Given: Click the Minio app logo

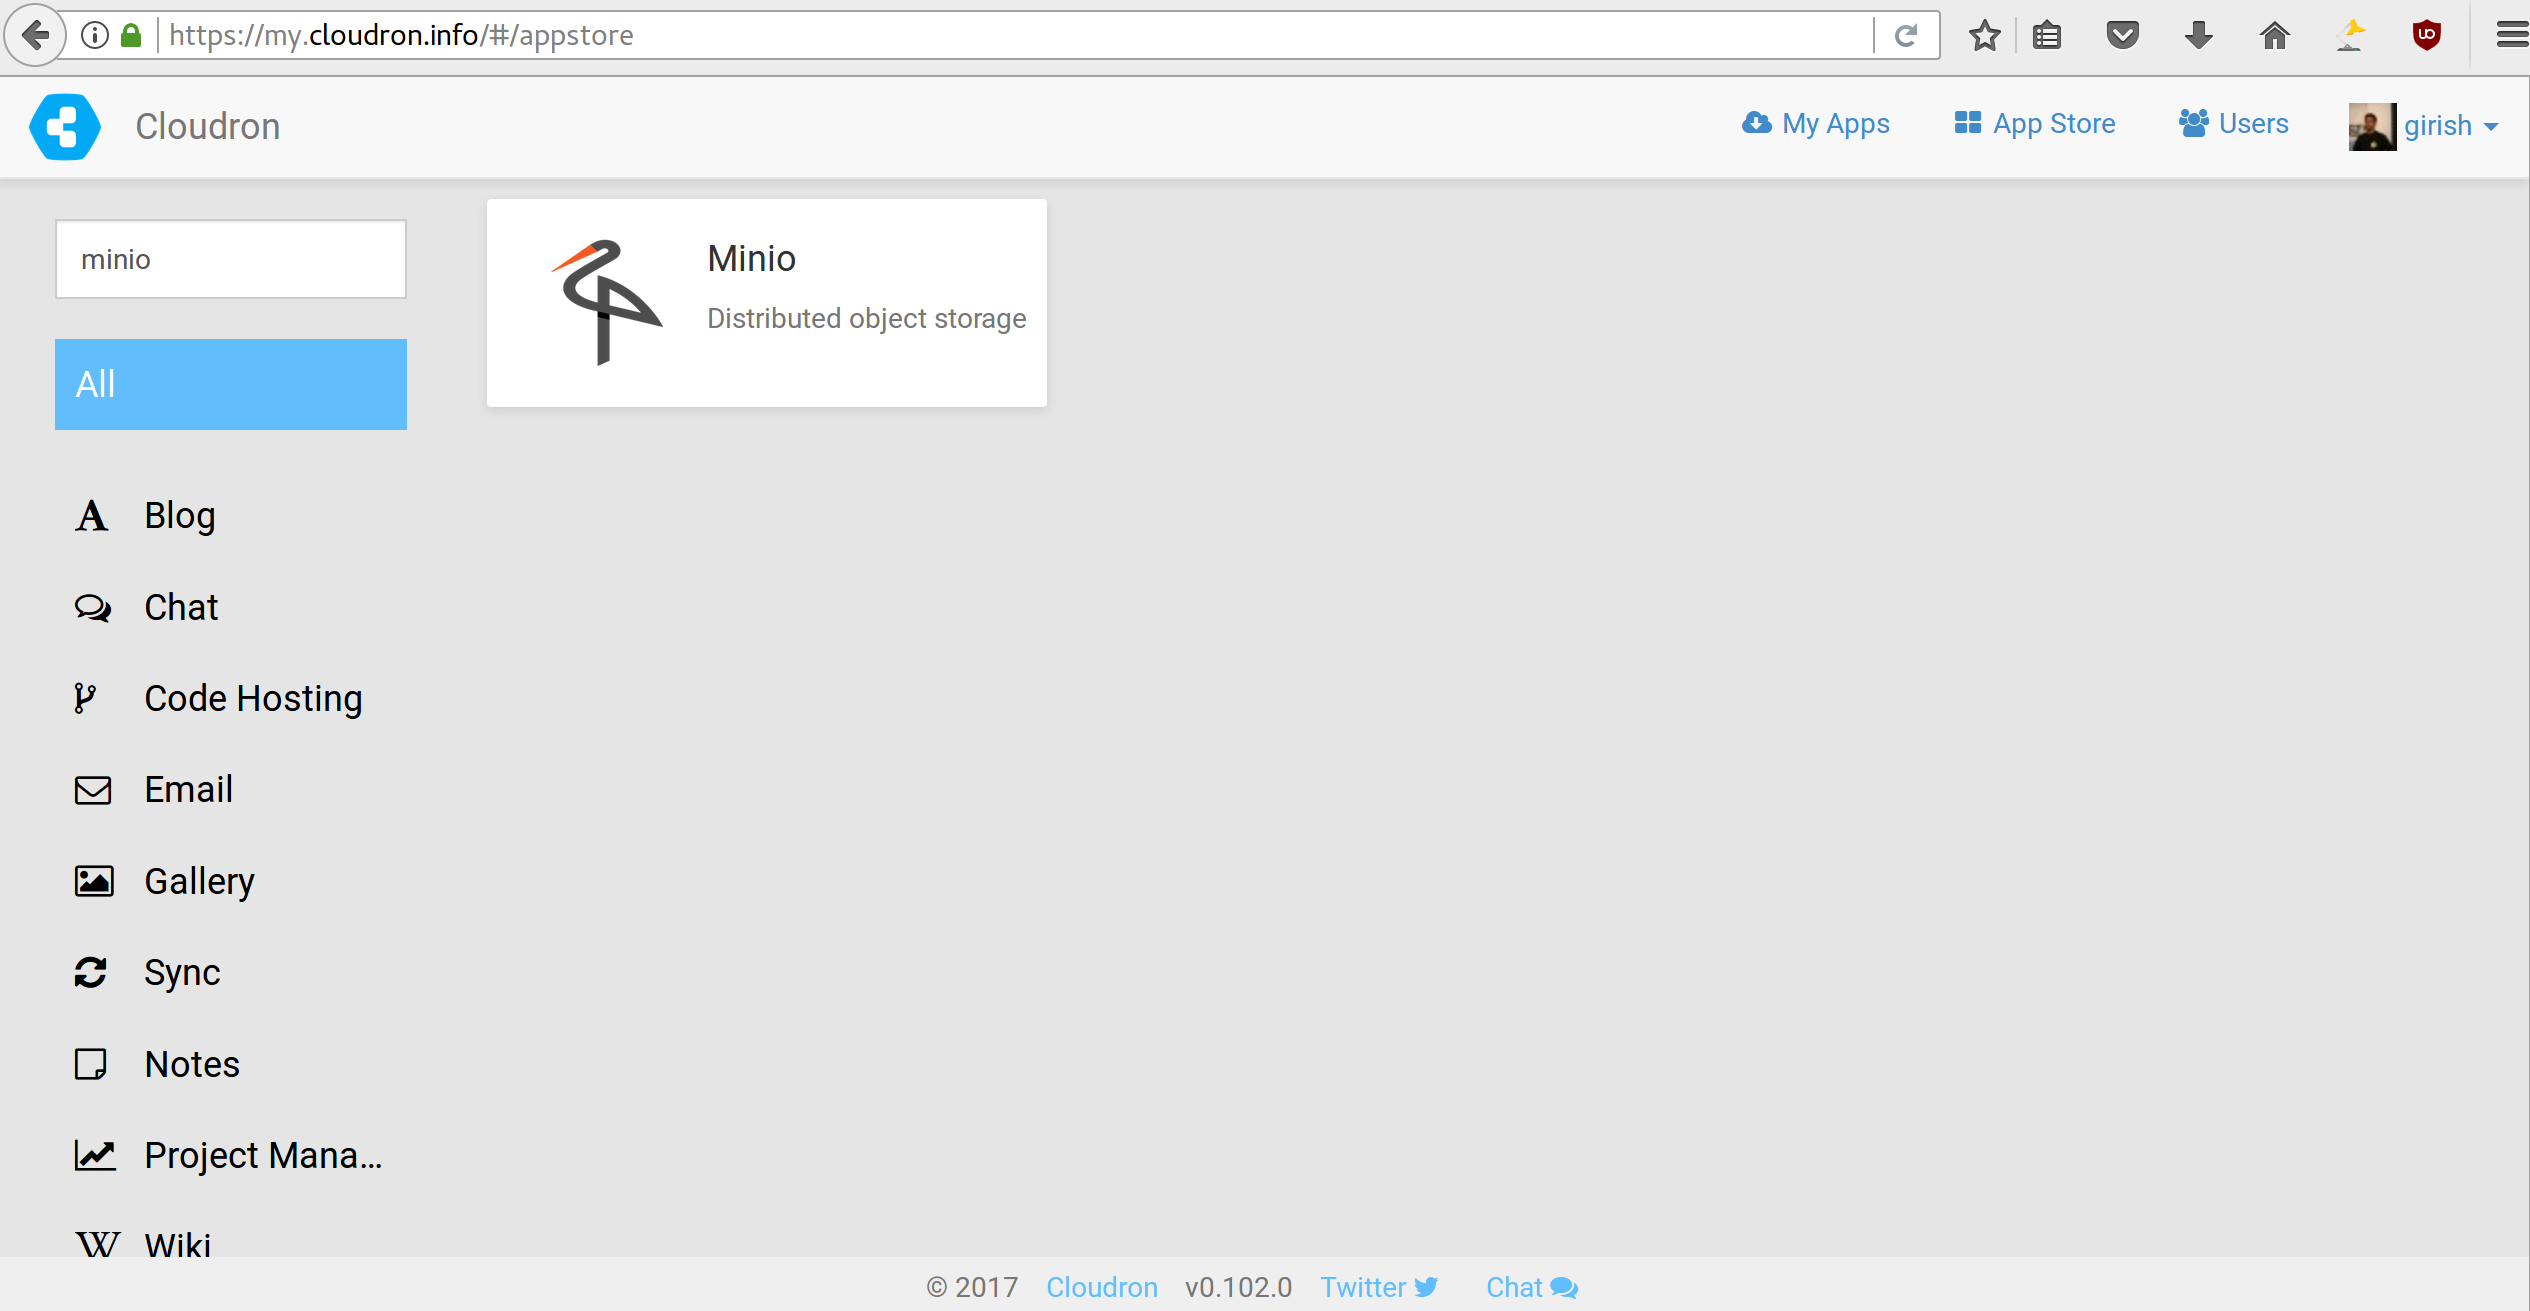Looking at the screenshot, I should [603, 303].
